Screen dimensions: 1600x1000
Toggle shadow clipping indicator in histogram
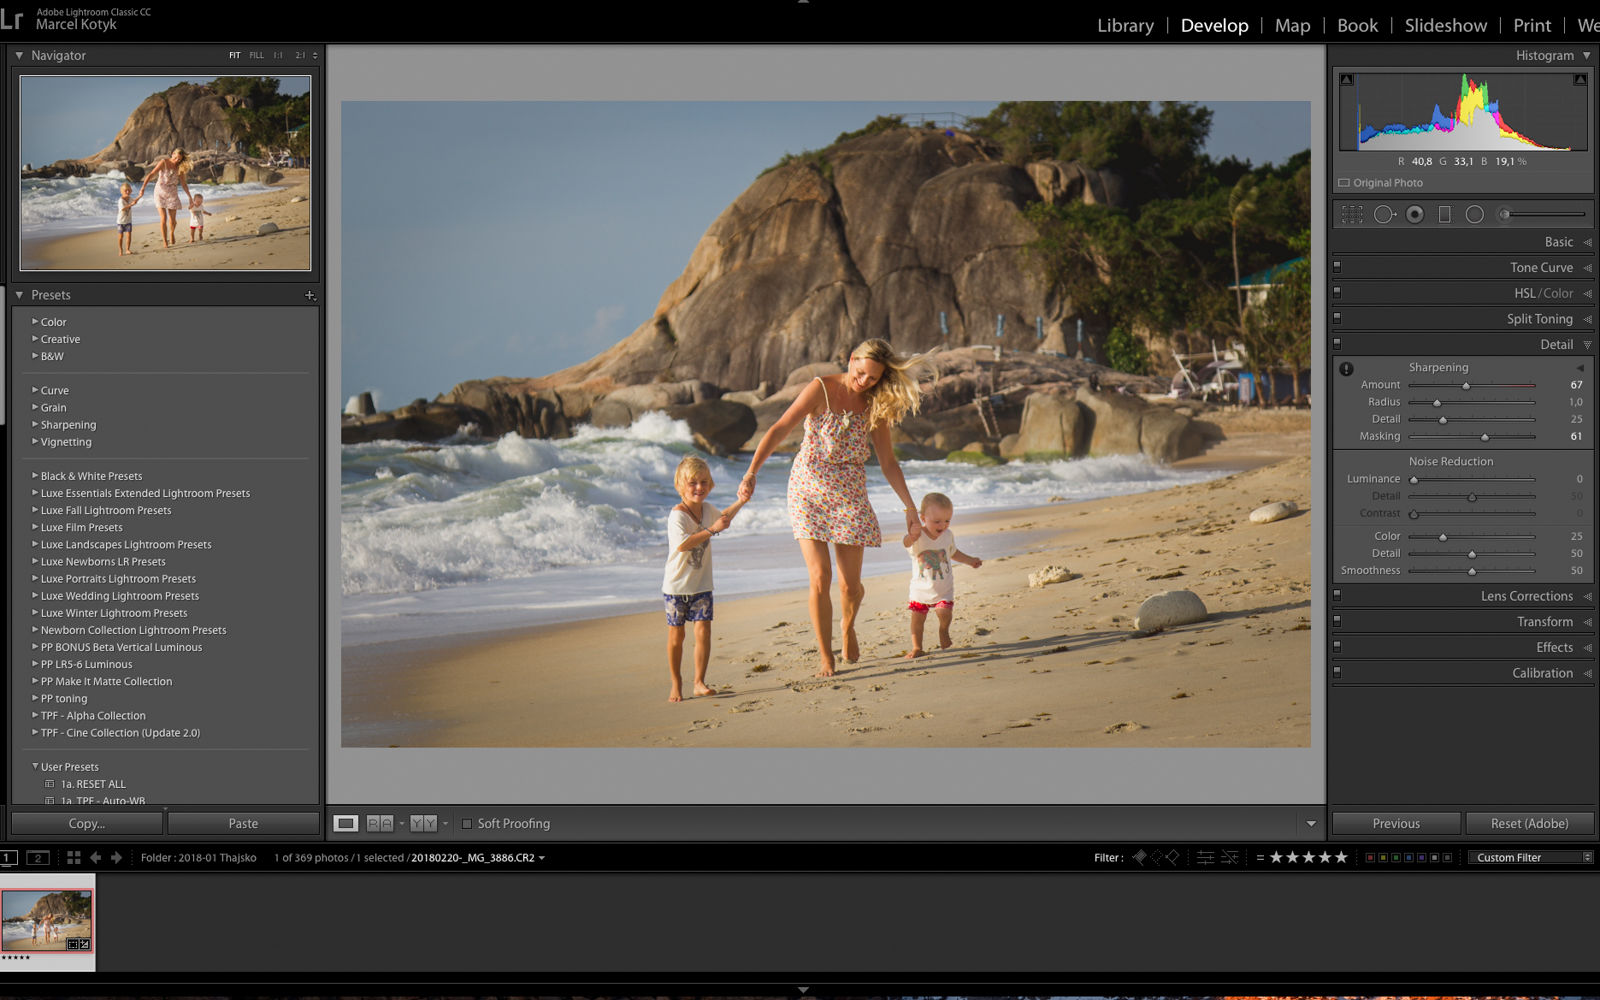click(x=1347, y=80)
